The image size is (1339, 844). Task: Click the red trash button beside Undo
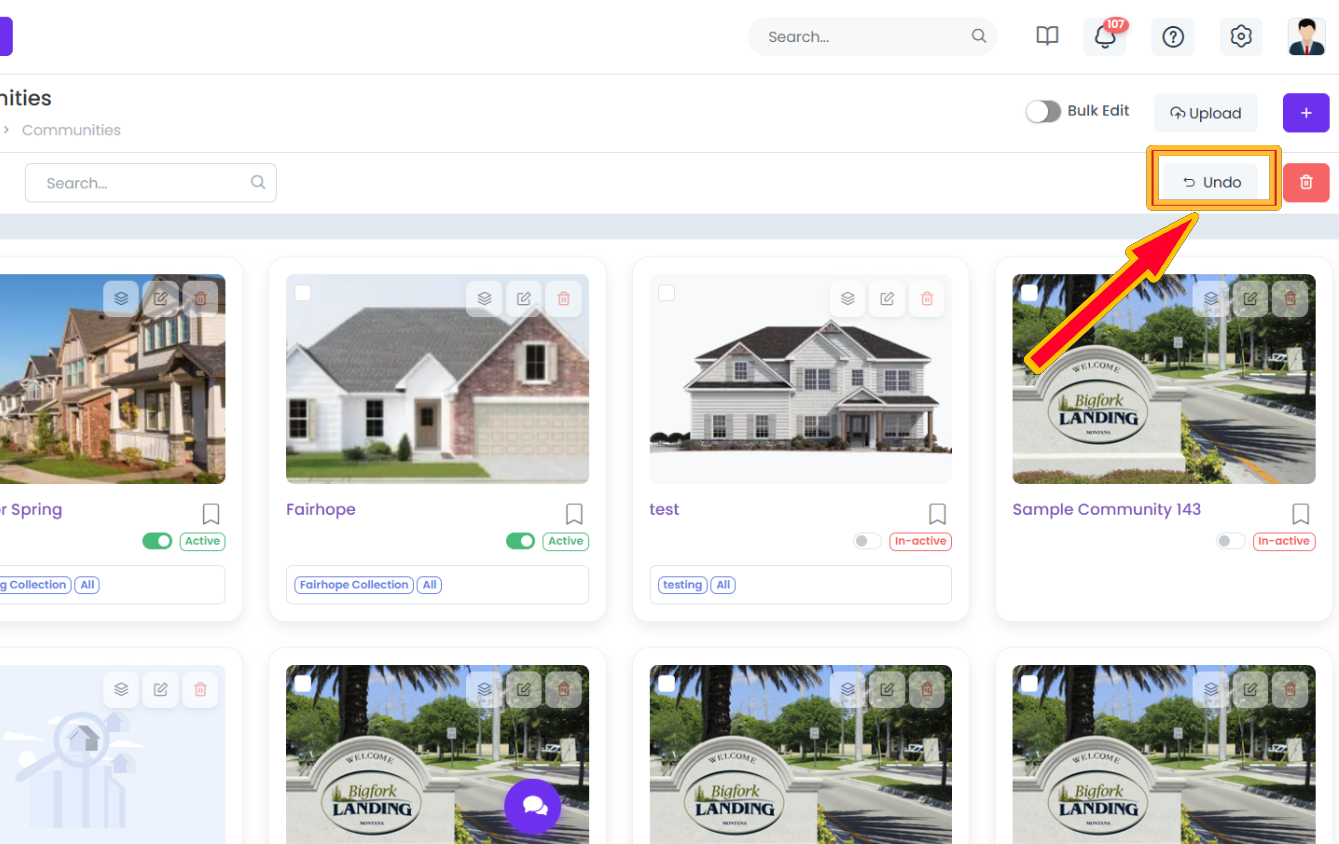click(x=1306, y=182)
